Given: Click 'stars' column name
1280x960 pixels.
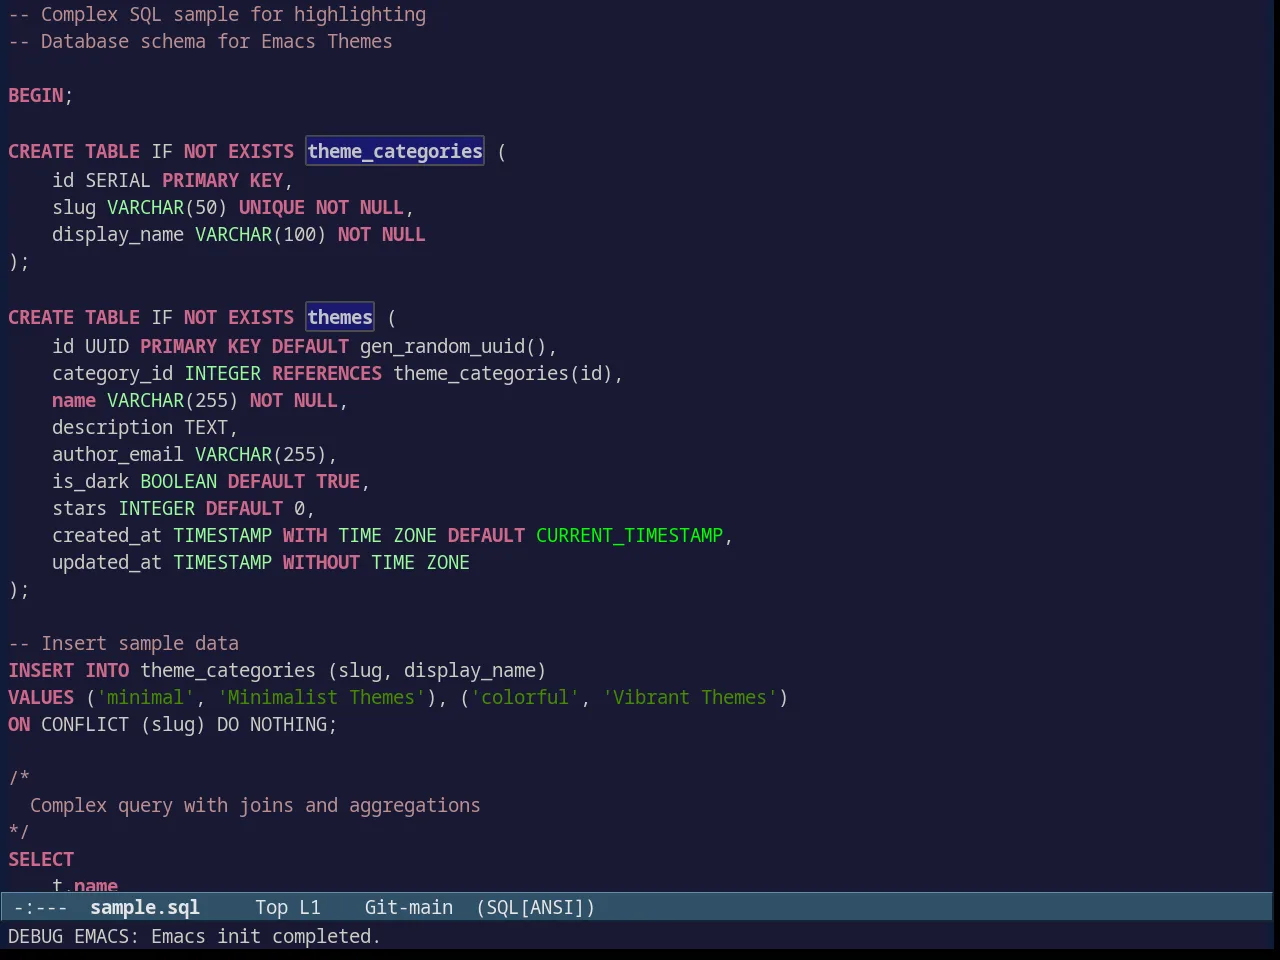Looking at the screenshot, I should [79, 508].
